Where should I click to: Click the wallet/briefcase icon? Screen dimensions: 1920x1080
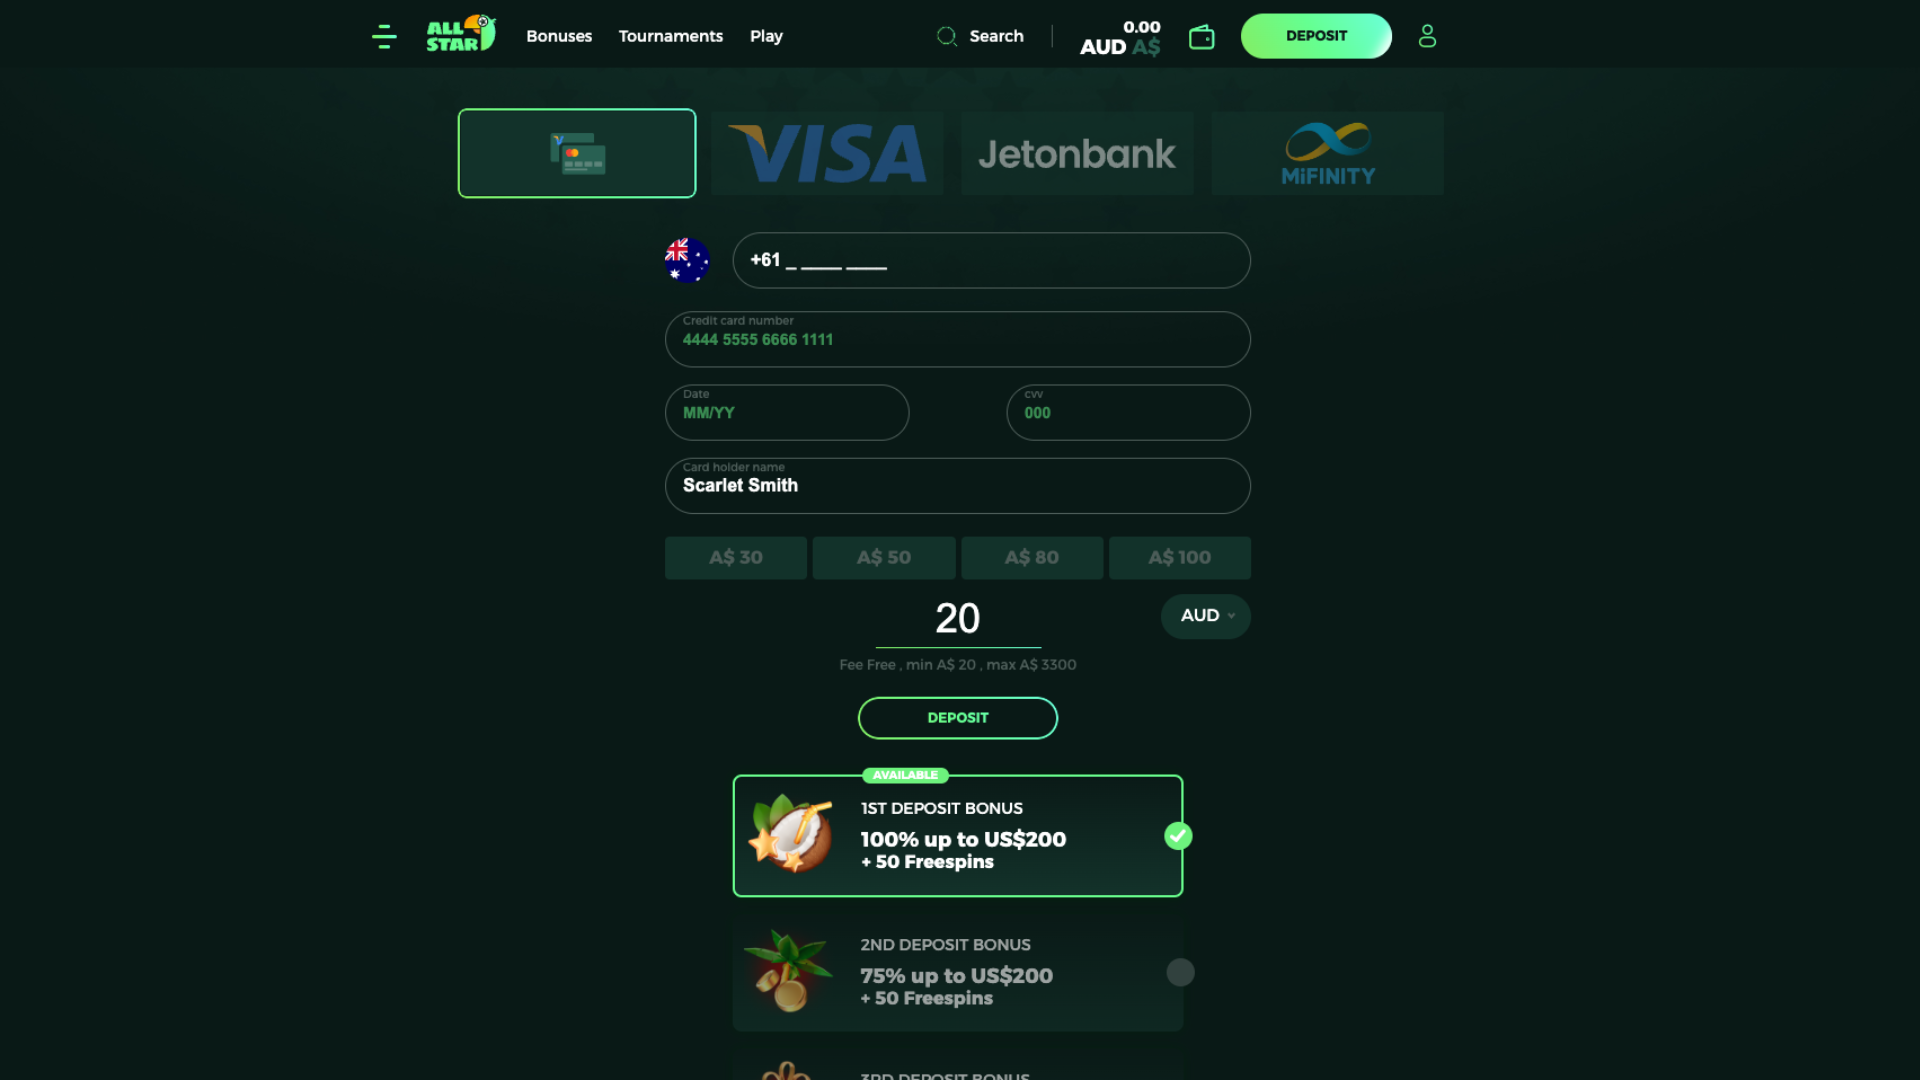1200,36
